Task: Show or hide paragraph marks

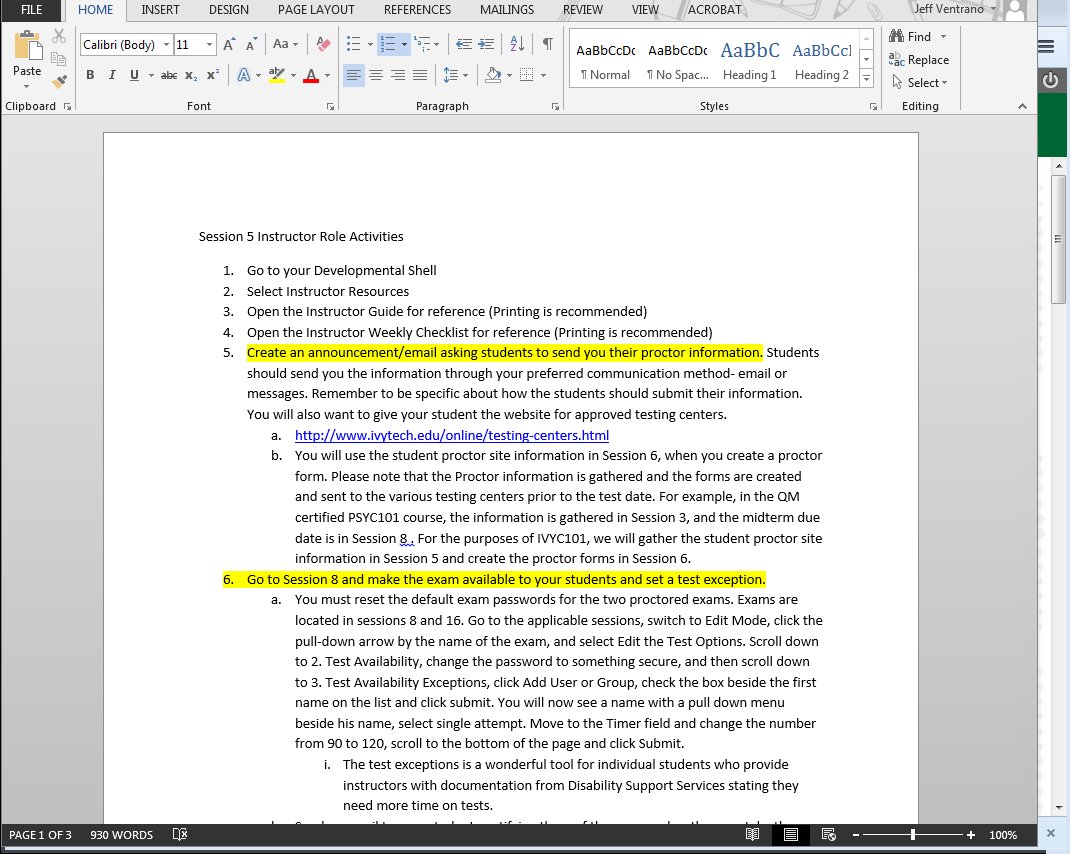Action: click(547, 44)
